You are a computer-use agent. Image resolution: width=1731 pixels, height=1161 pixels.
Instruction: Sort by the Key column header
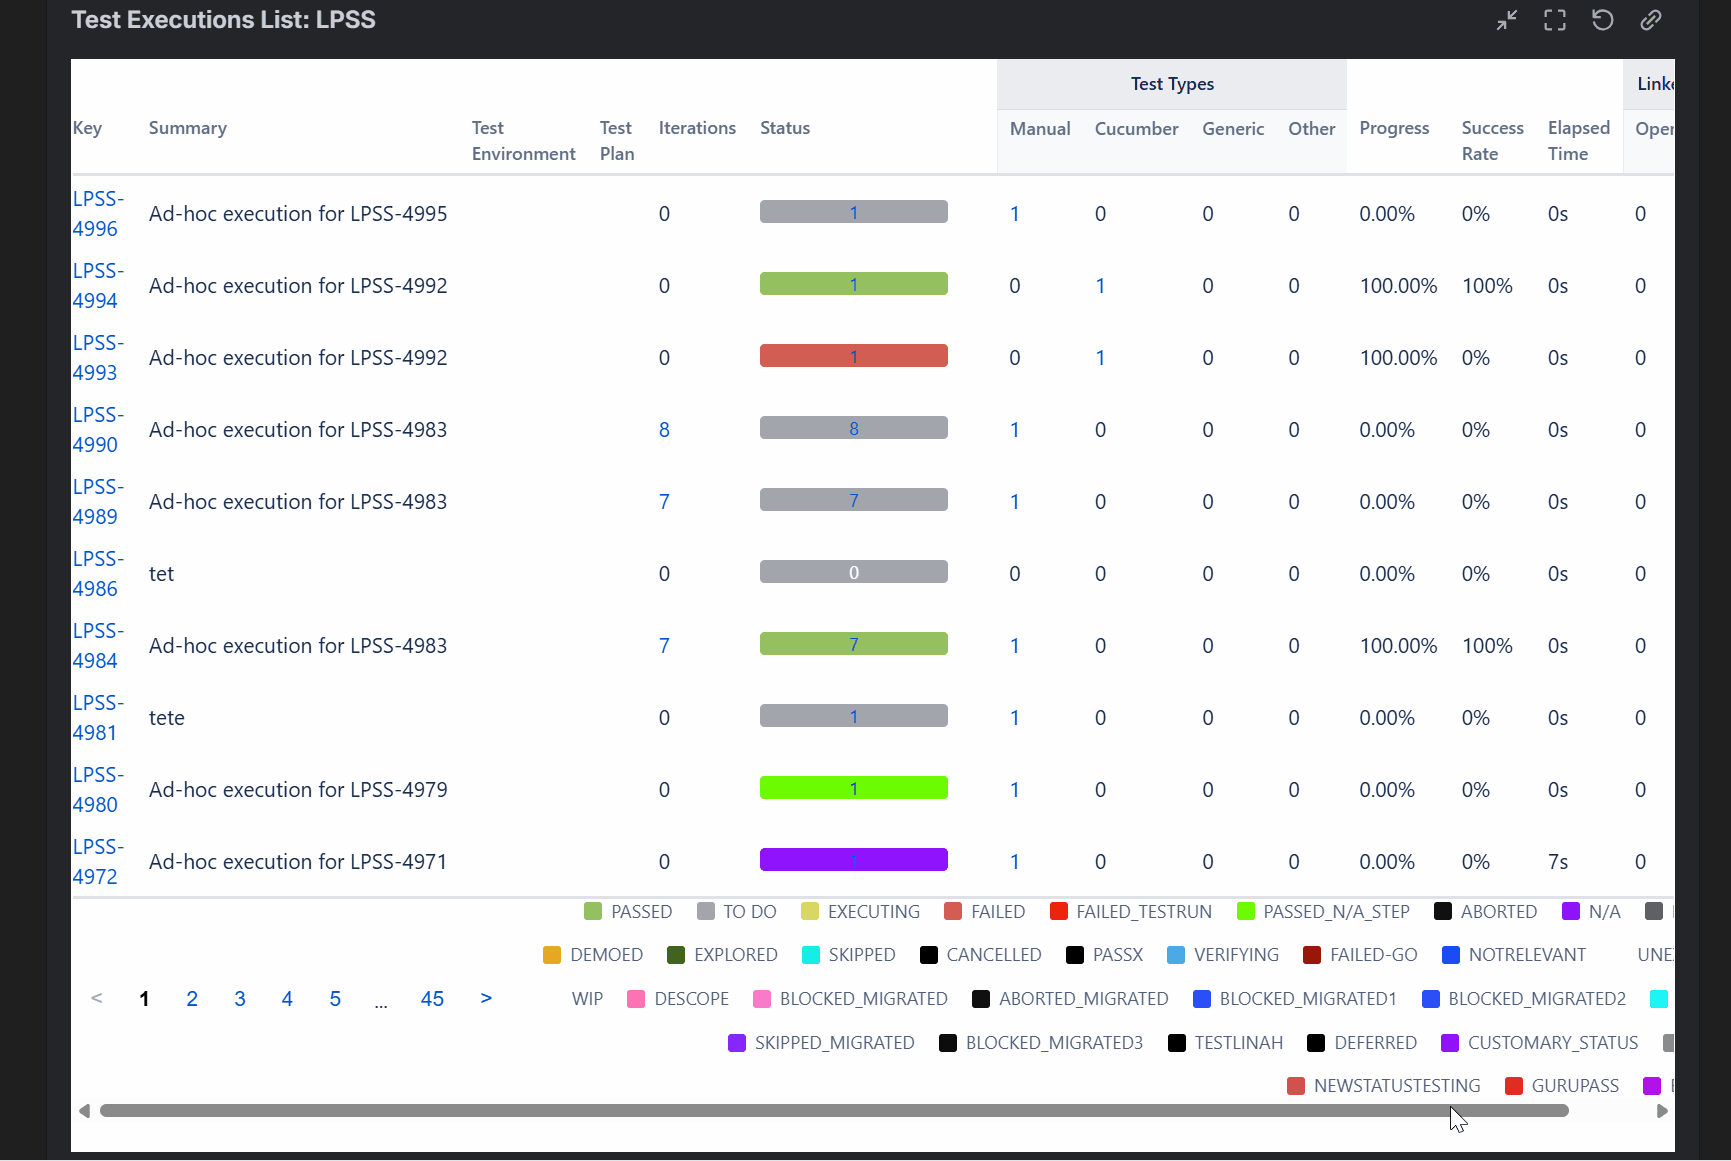[x=87, y=128]
